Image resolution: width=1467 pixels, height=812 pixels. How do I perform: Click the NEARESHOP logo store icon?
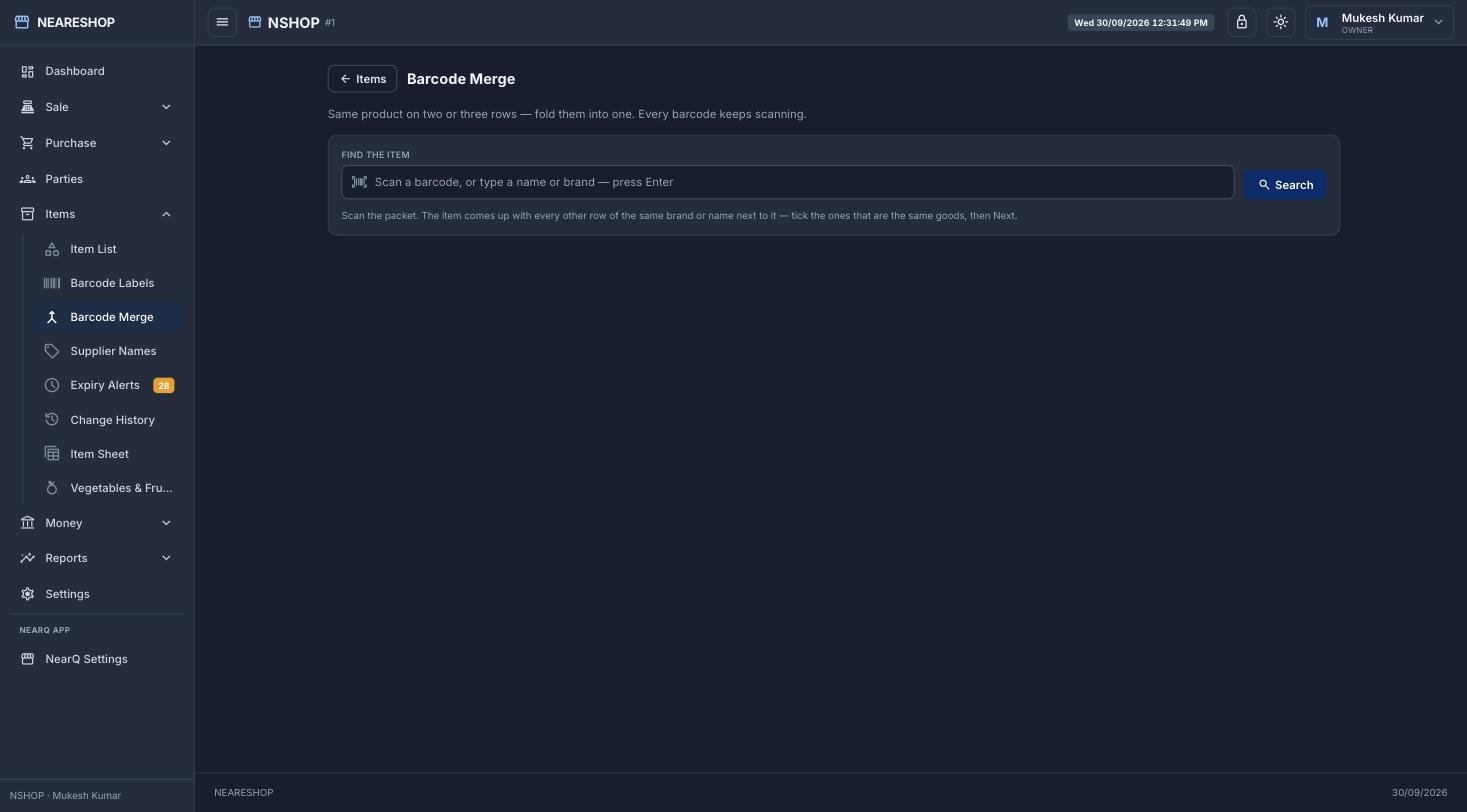(x=22, y=22)
